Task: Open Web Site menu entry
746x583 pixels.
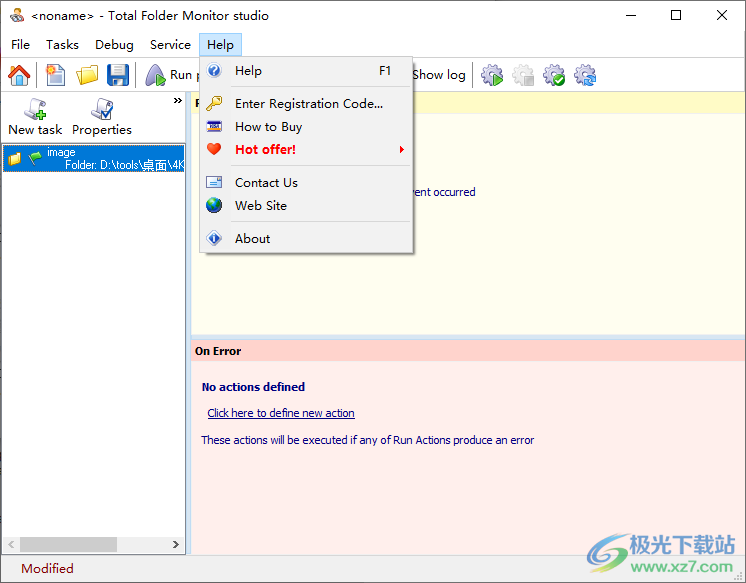Action: tap(306, 206)
